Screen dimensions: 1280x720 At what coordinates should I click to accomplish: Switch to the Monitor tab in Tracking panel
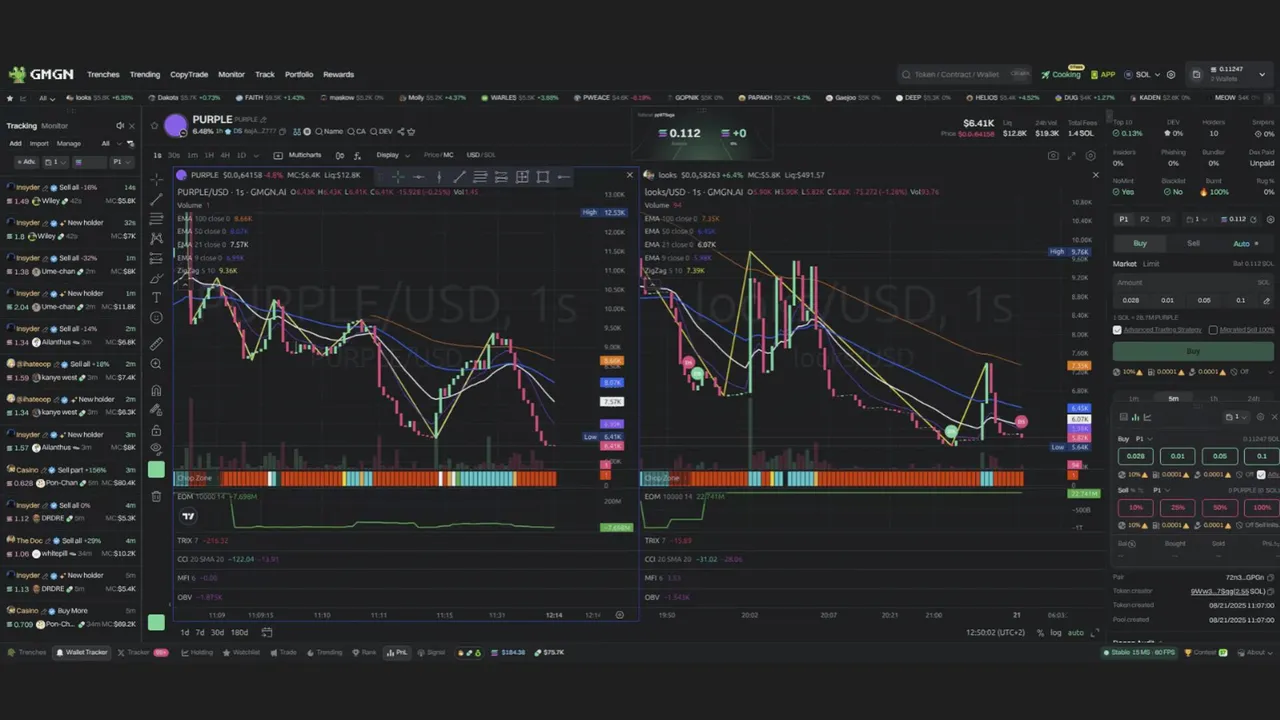[x=55, y=126]
